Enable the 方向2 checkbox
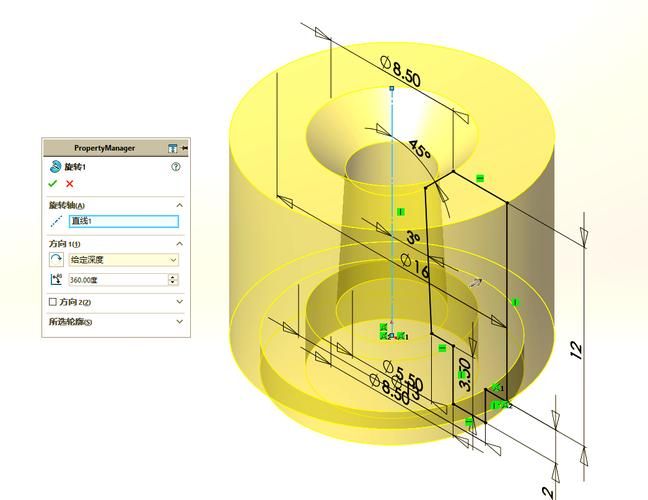 click(53, 302)
